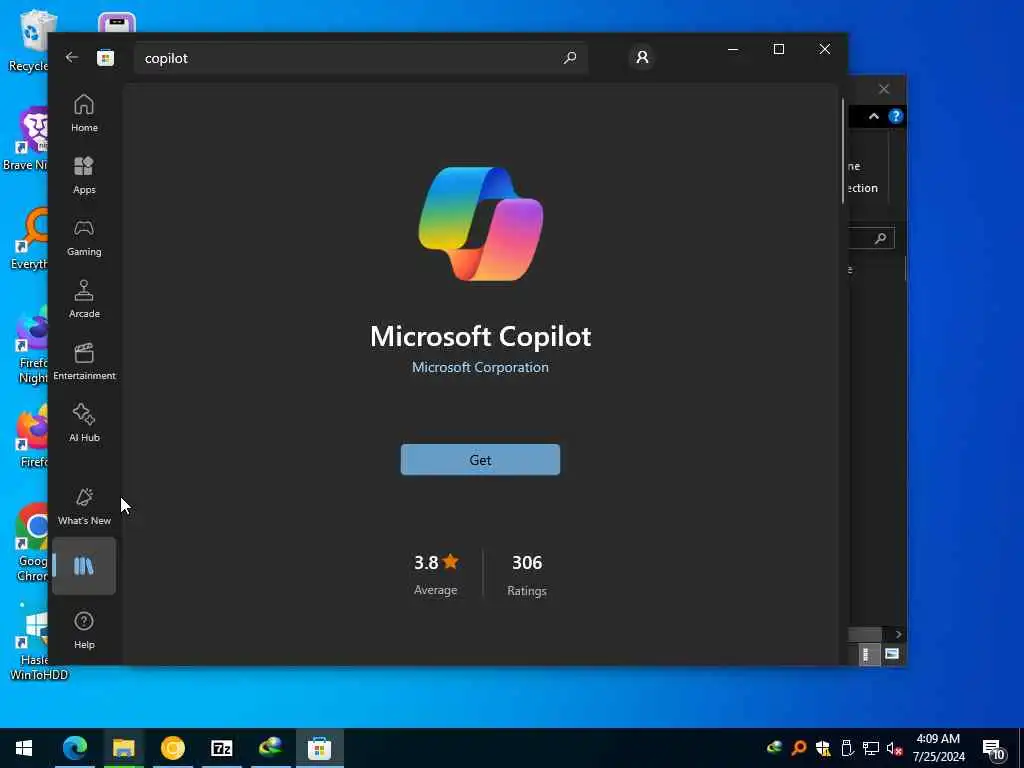Select Entertainment in the sidebar
This screenshot has width=1024, height=768.
pyautogui.click(x=84, y=361)
